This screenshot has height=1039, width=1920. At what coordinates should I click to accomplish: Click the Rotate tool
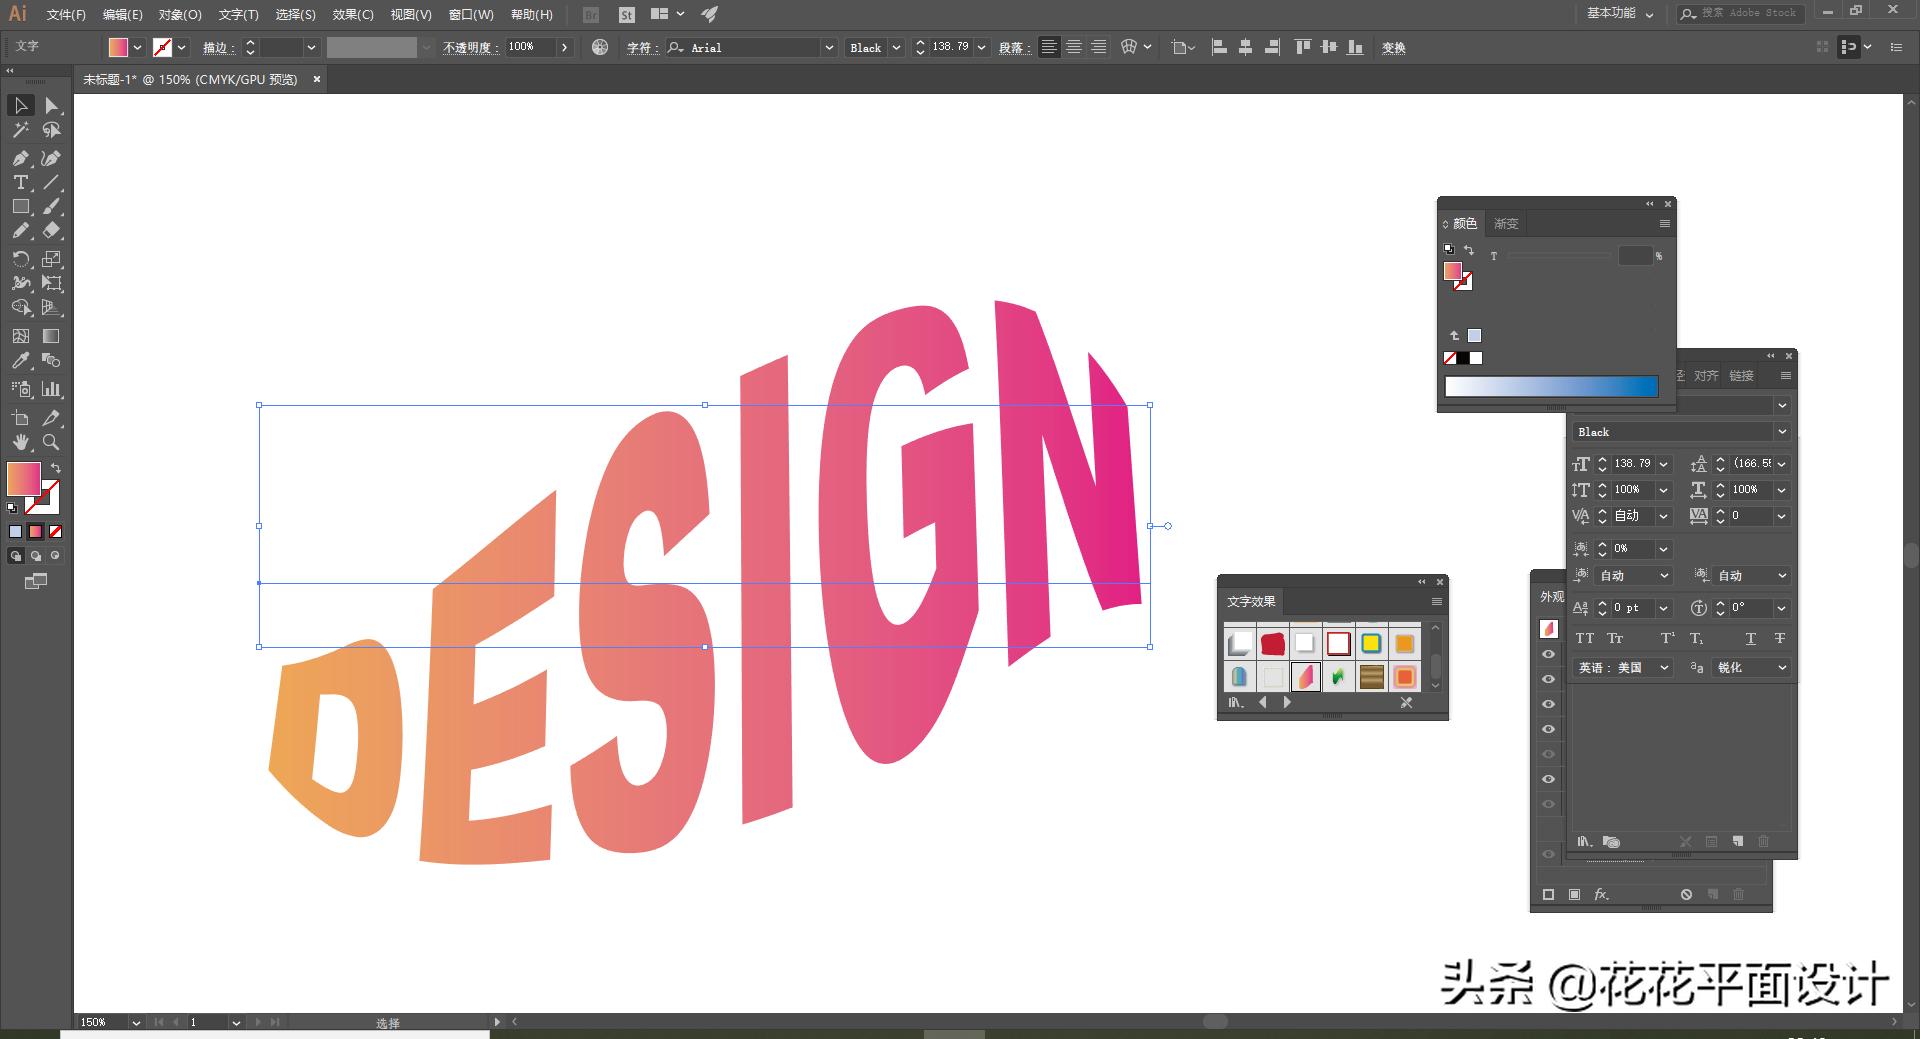click(20, 259)
